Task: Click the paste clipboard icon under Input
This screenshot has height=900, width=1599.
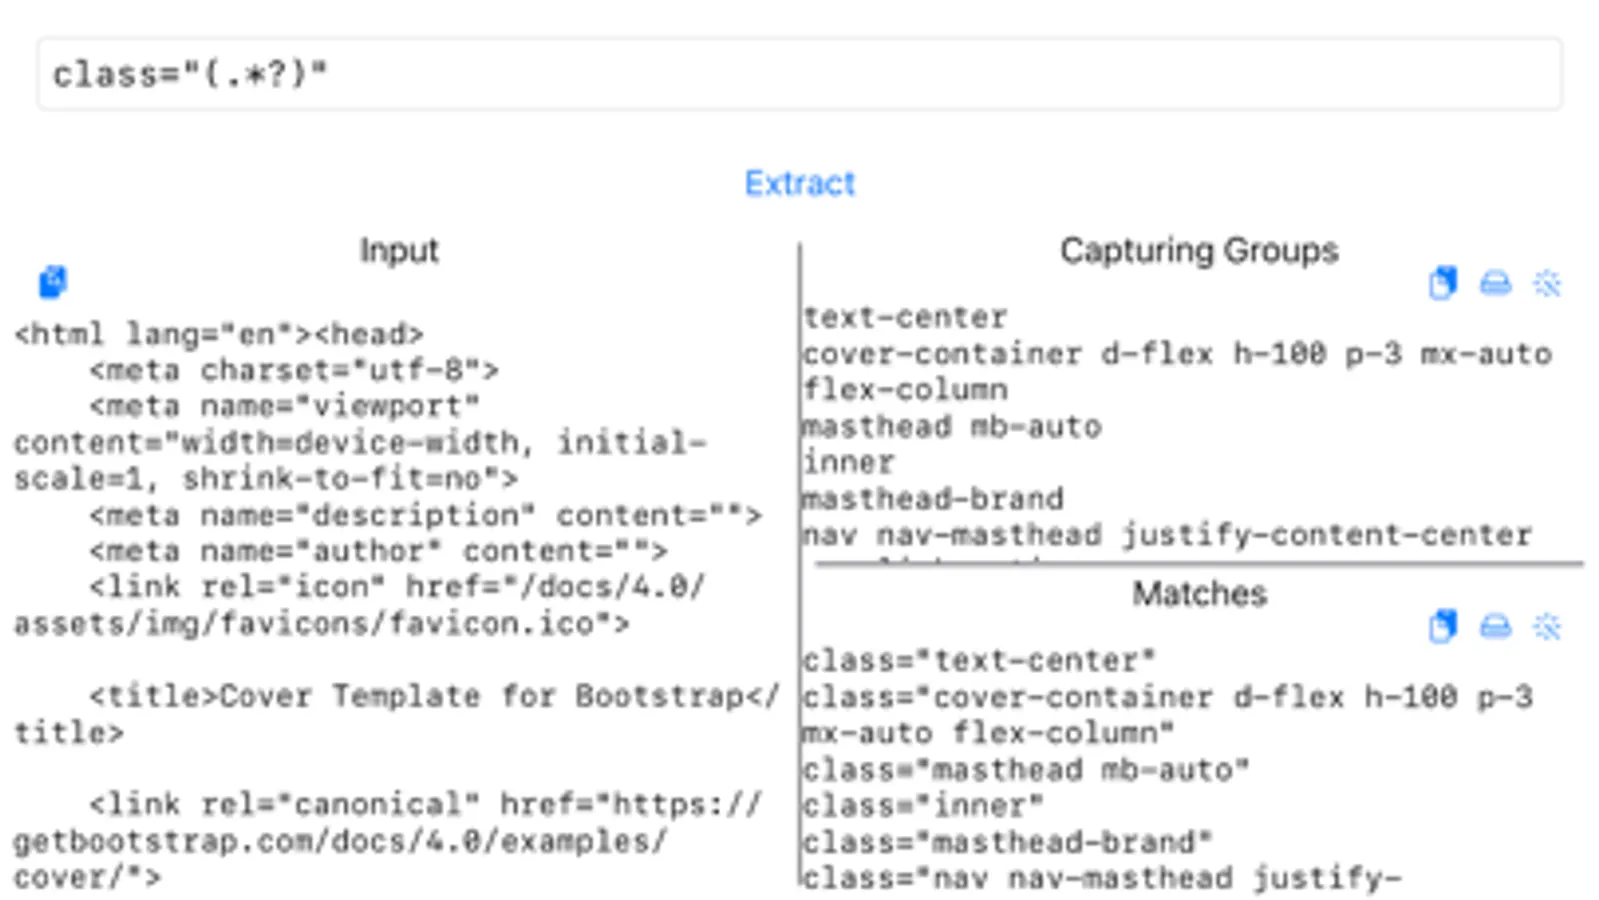Action: coord(53,282)
